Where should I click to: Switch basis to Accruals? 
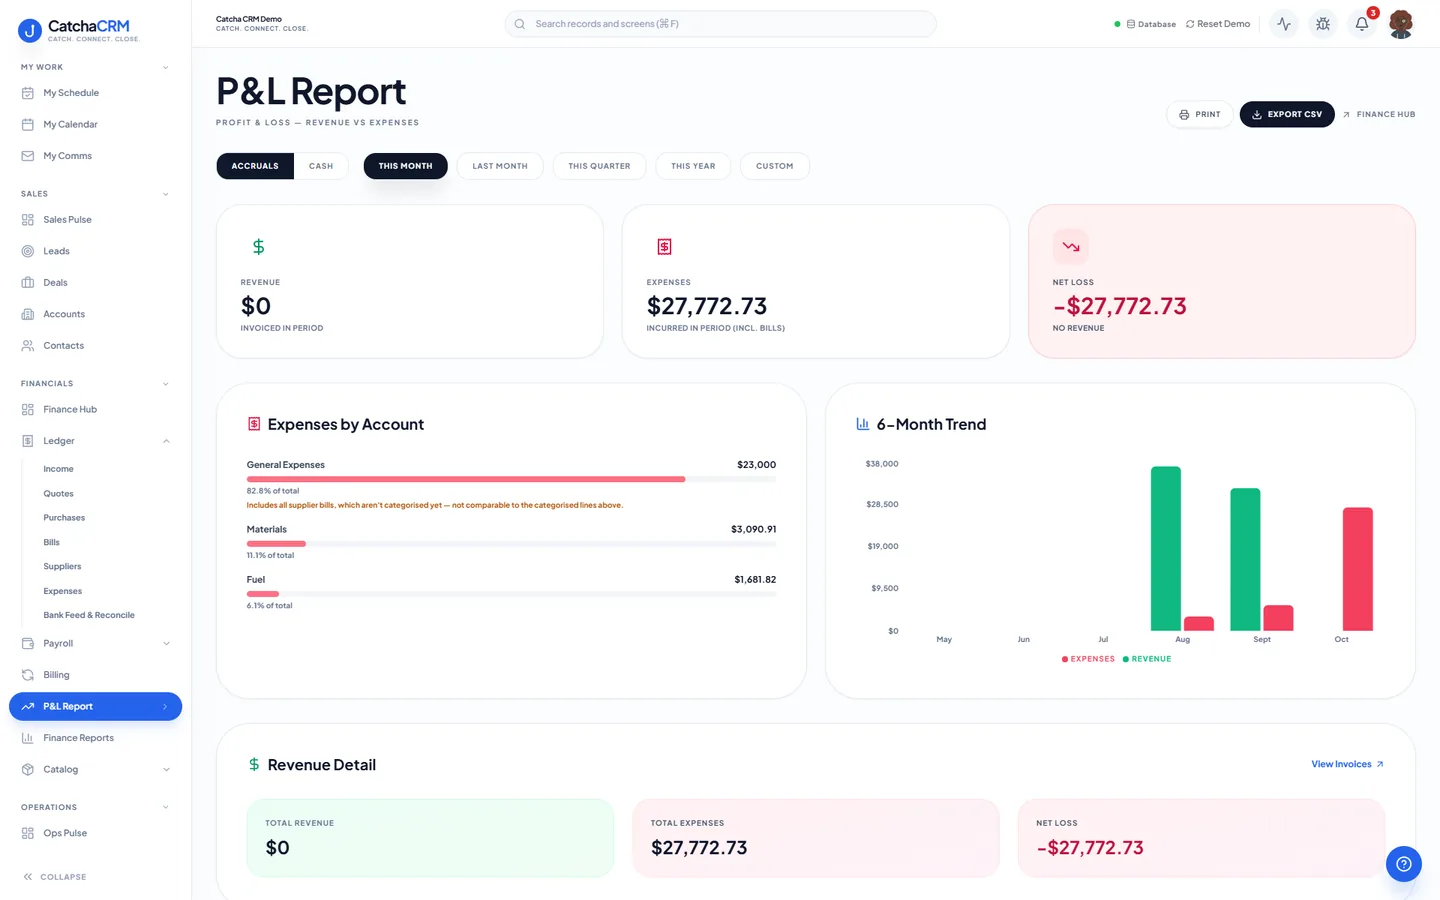coord(255,166)
